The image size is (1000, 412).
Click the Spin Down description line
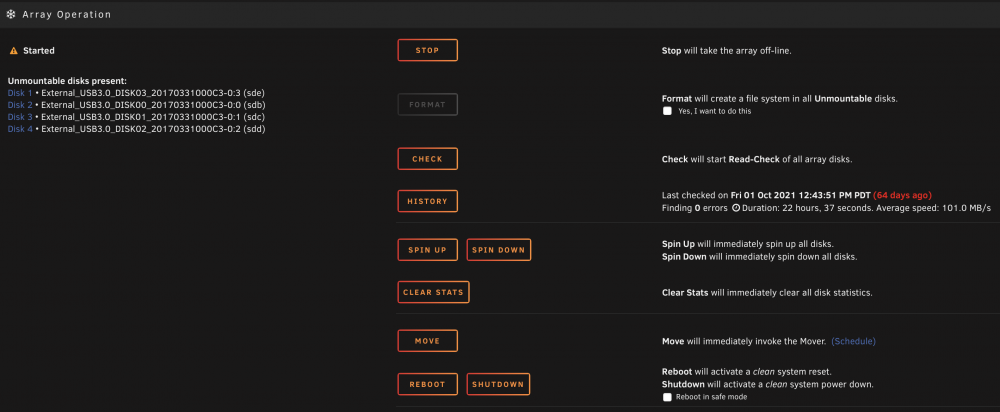coord(759,257)
